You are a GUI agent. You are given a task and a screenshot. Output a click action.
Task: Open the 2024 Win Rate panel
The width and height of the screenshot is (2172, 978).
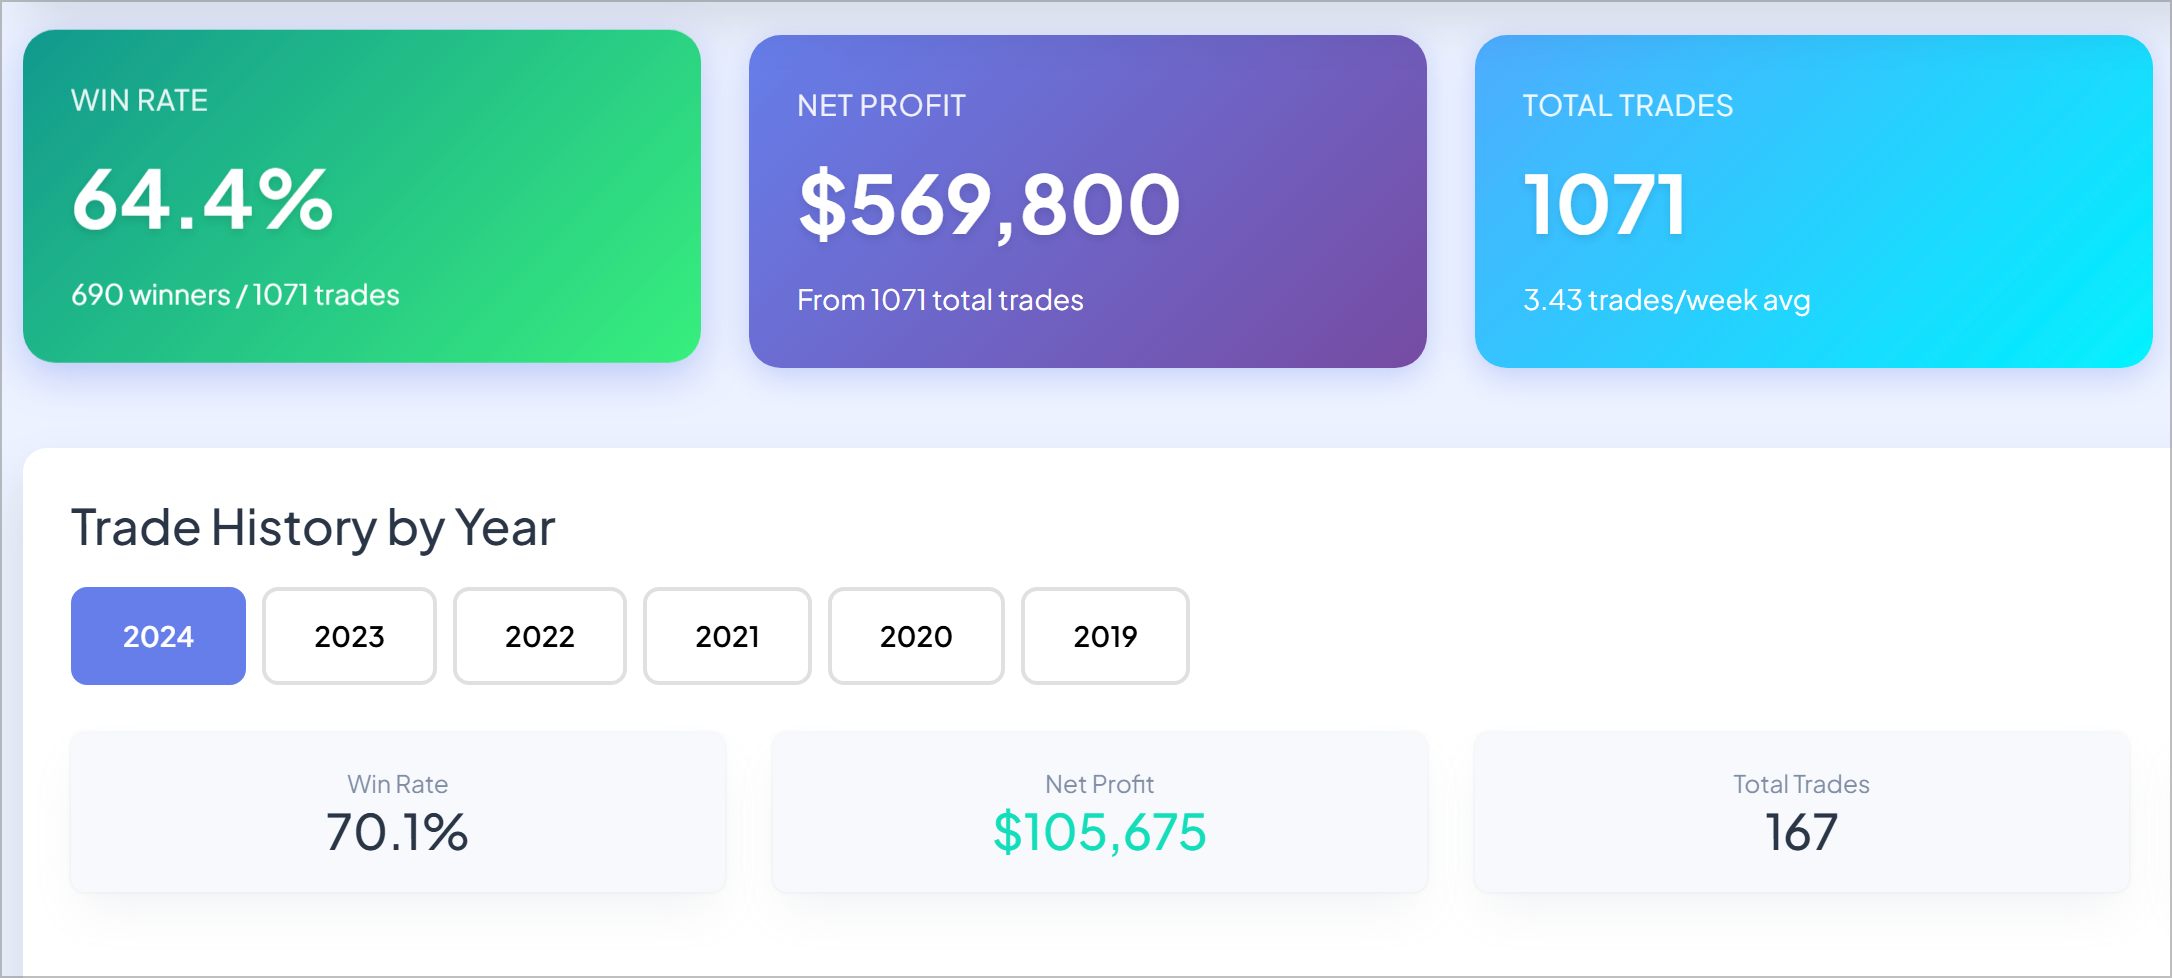click(397, 812)
